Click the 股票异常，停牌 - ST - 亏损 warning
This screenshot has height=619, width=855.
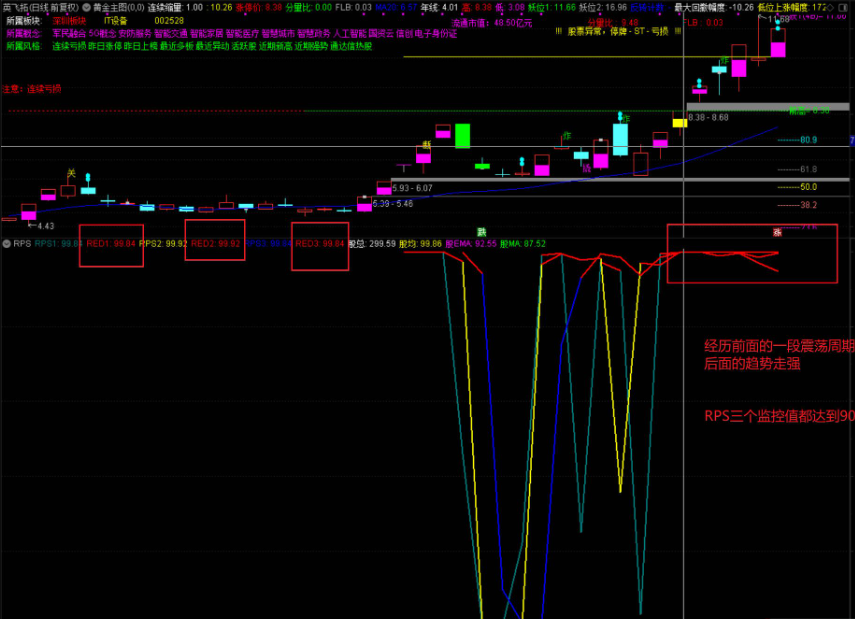618,32
